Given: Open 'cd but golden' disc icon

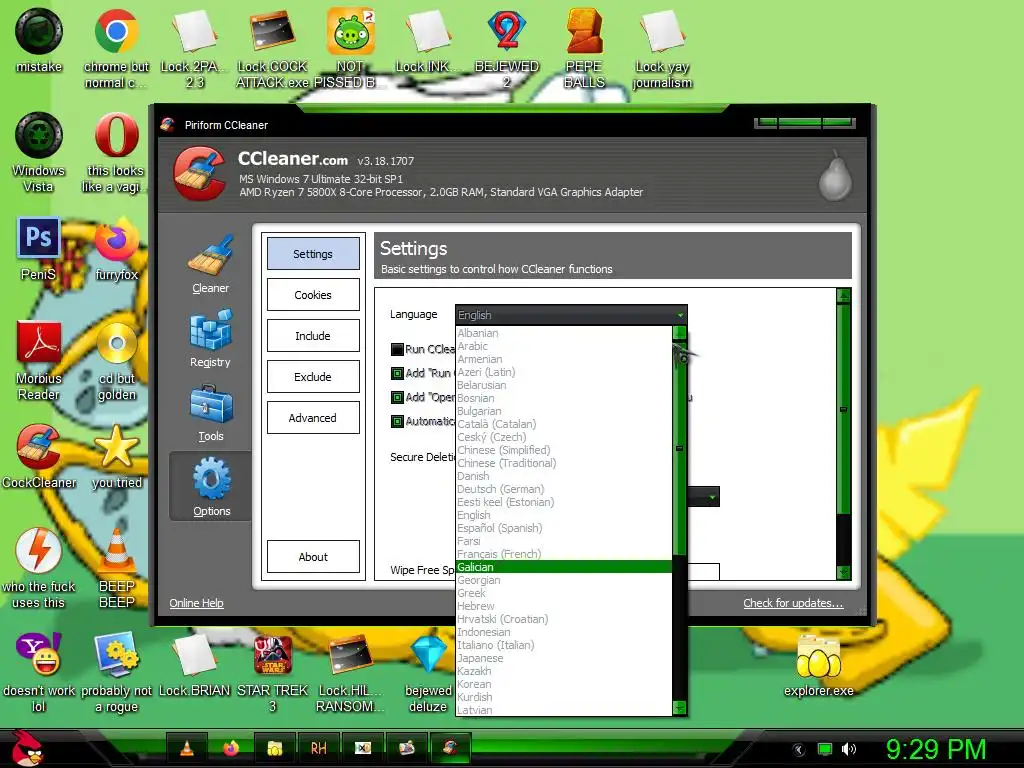Looking at the screenshot, I should tap(117, 360).
